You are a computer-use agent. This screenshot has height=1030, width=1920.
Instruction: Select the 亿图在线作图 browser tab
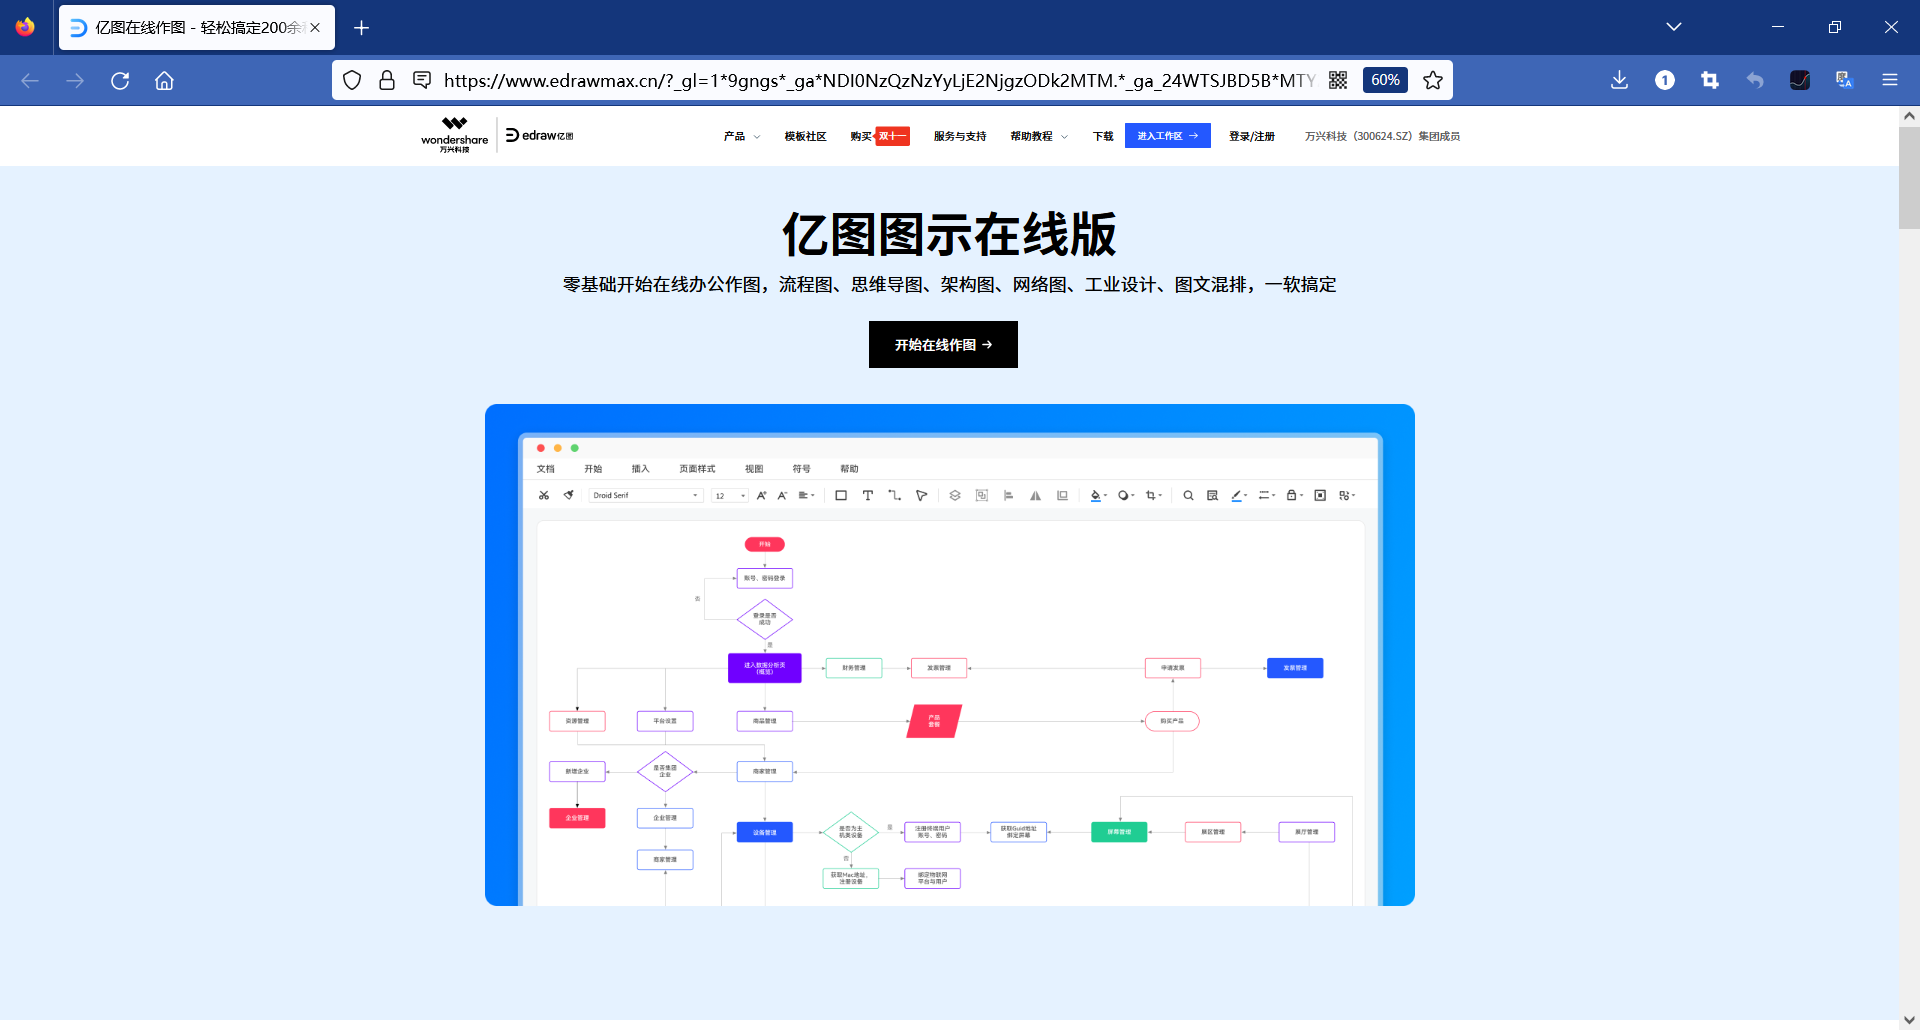point(197,28)
